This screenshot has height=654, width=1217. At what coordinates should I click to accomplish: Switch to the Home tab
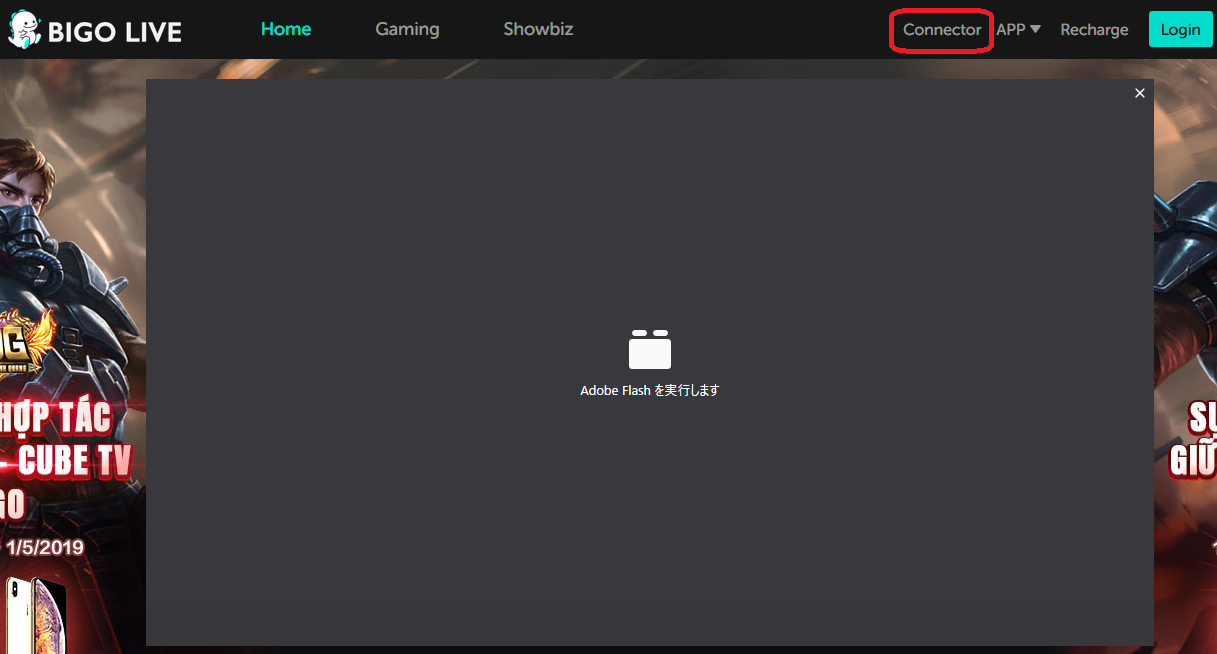(x=286, y=29)
